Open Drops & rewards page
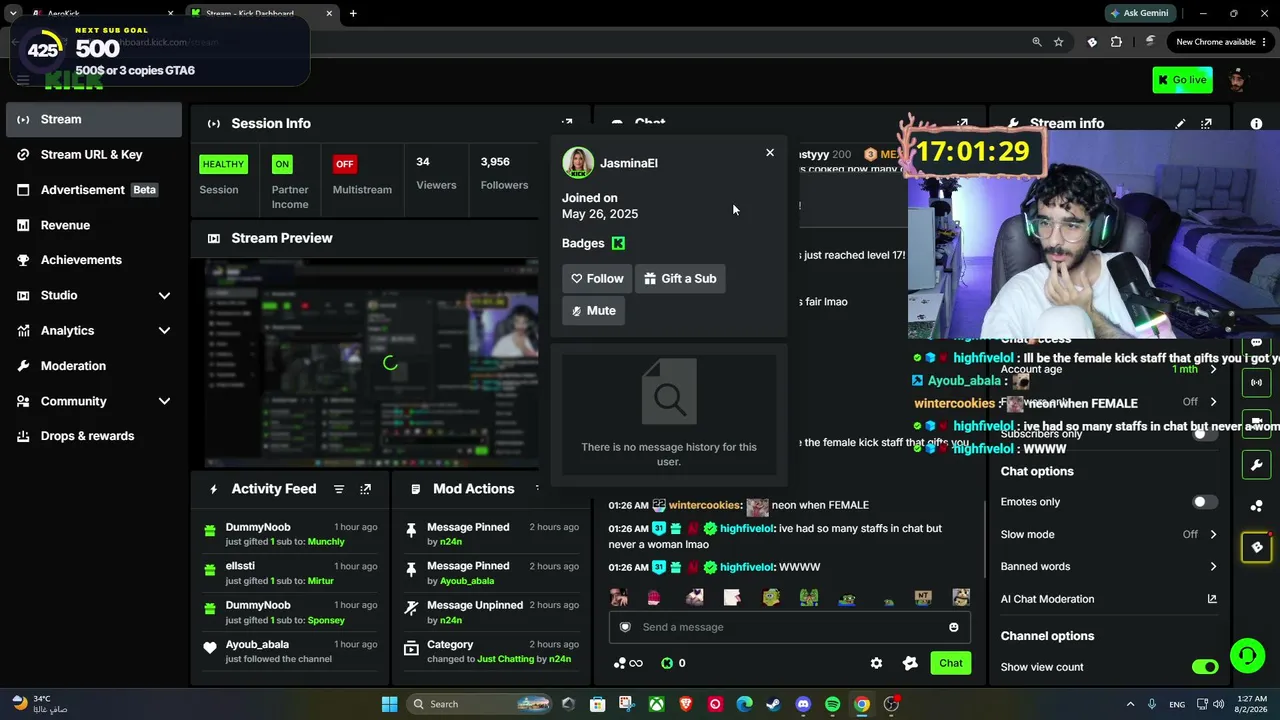 pos(93,436)
